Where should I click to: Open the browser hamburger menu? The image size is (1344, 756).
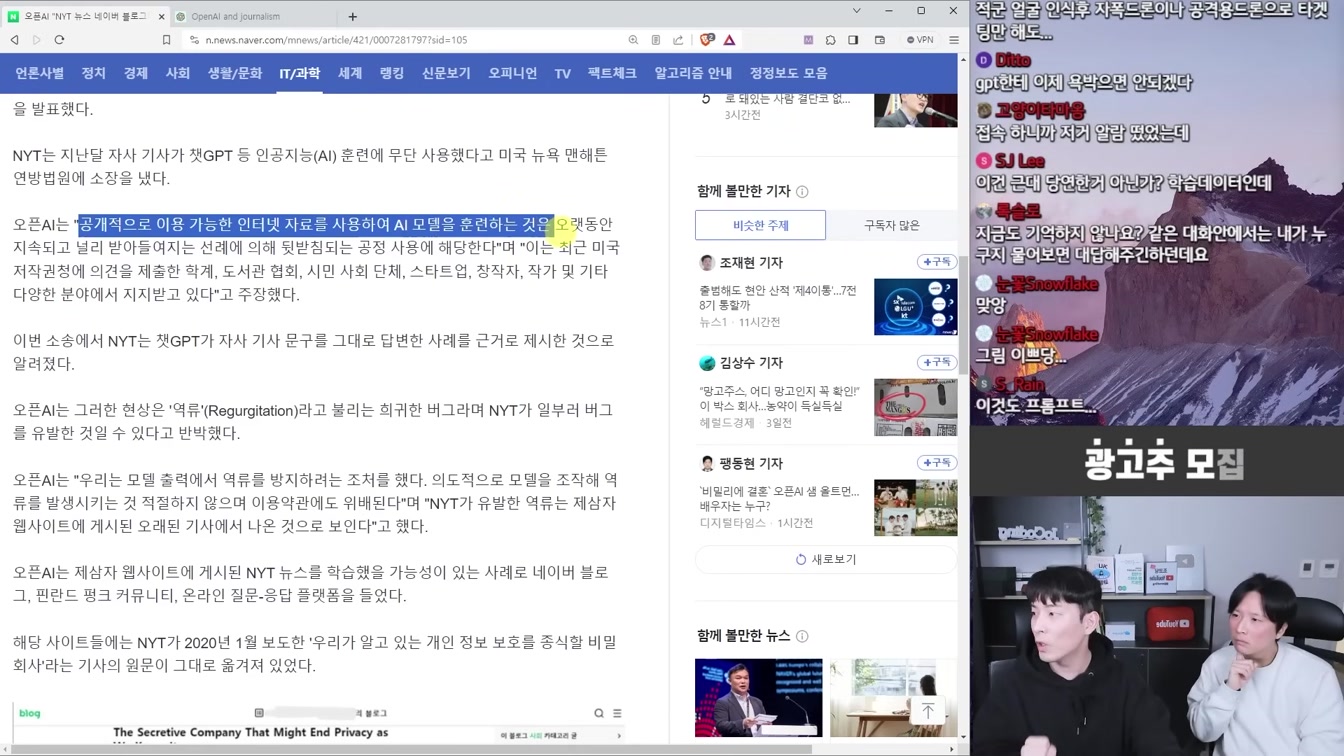pyautogui.click(x=954, y=40)
